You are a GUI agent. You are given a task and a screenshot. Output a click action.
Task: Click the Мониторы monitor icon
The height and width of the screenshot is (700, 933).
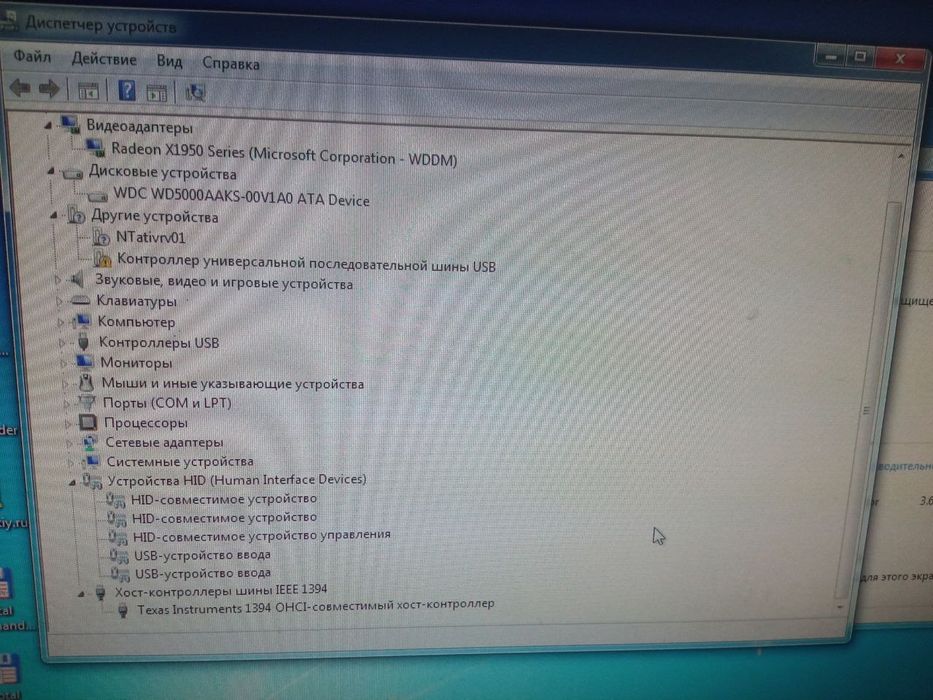84,362
